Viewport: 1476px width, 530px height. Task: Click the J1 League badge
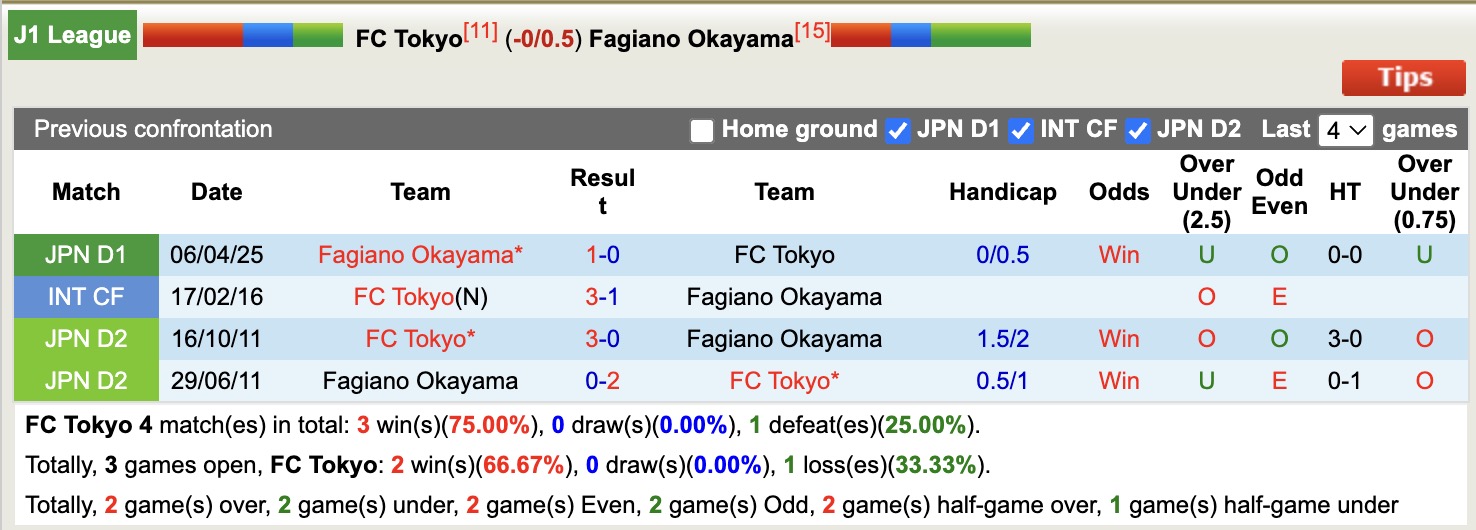tap(73, 35)
